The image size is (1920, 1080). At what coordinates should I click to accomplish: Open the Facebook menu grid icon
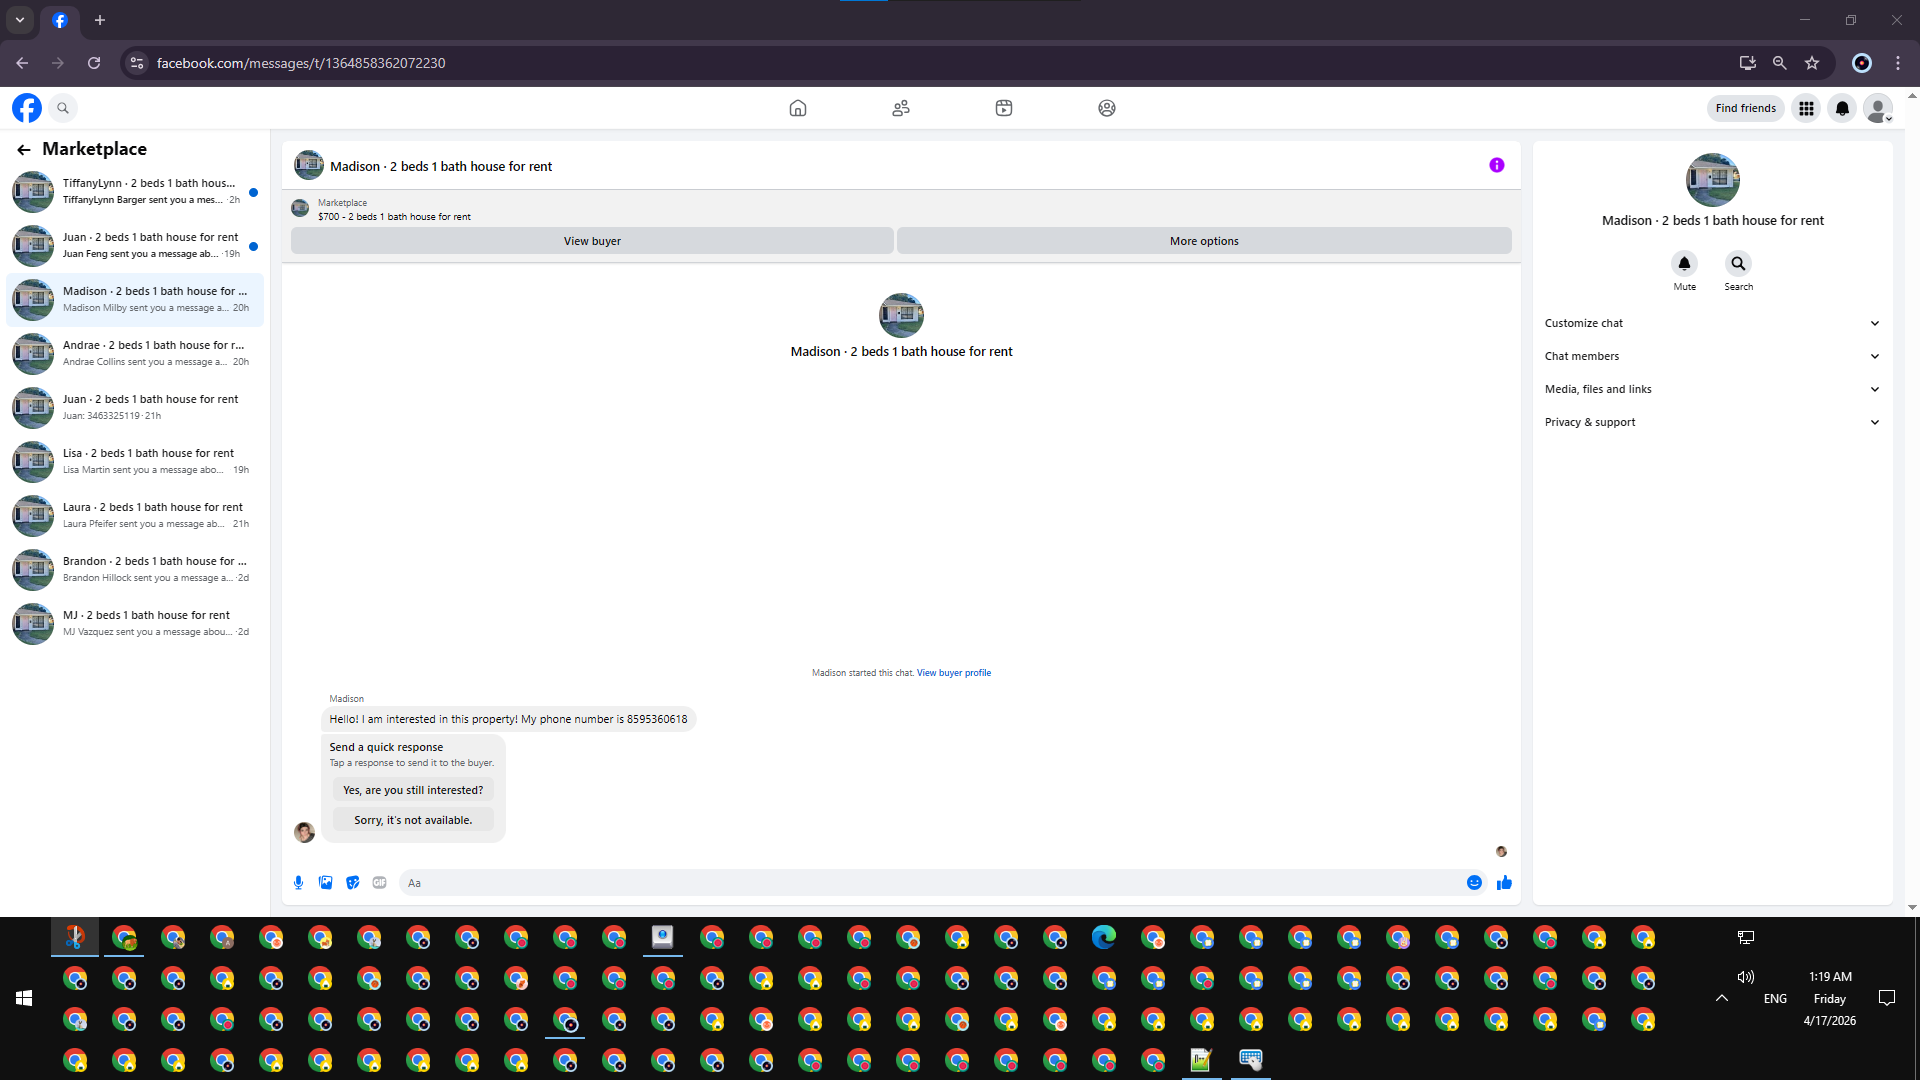tap(1806, 108)
